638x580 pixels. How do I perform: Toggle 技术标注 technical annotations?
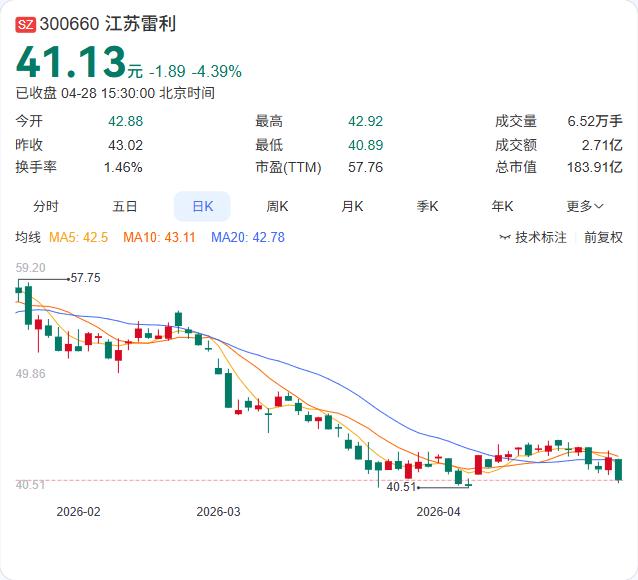[541, 237]
